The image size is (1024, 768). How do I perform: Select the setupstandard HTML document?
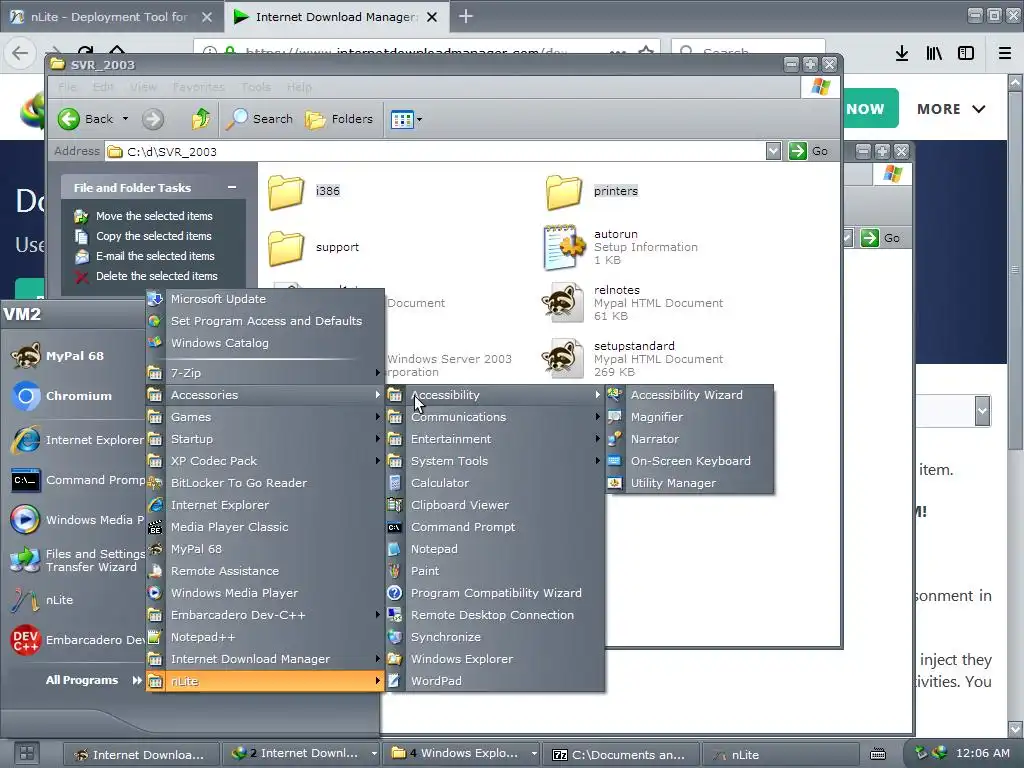coord(632,359)
